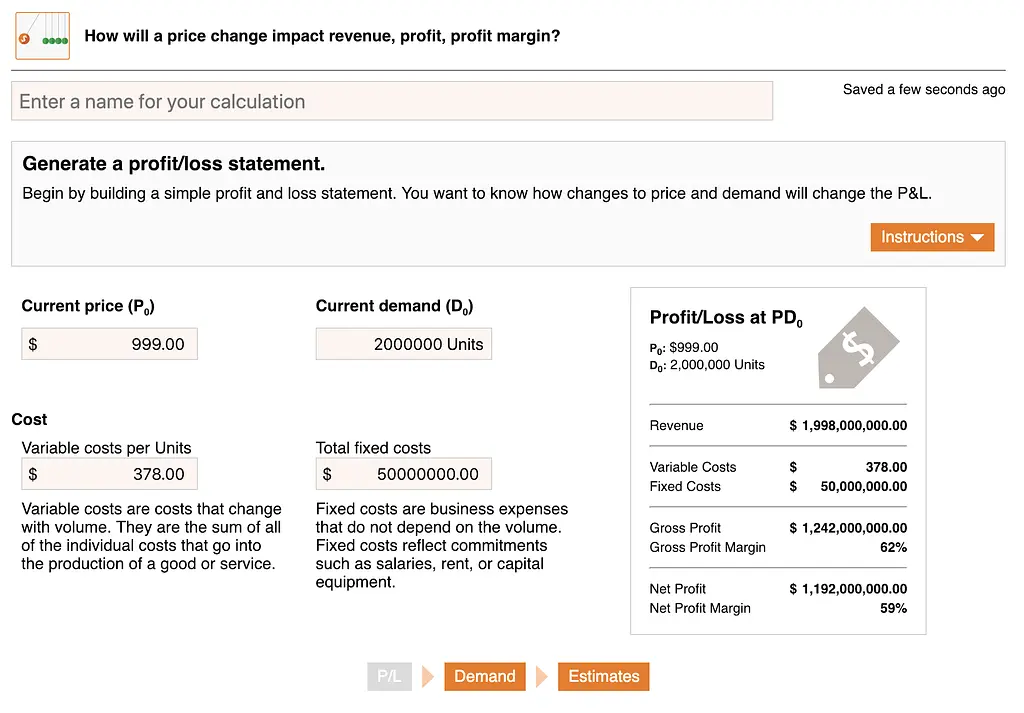Edit the Current demand units field
This screenshot has width=1024, height=713.
point(404,344)
